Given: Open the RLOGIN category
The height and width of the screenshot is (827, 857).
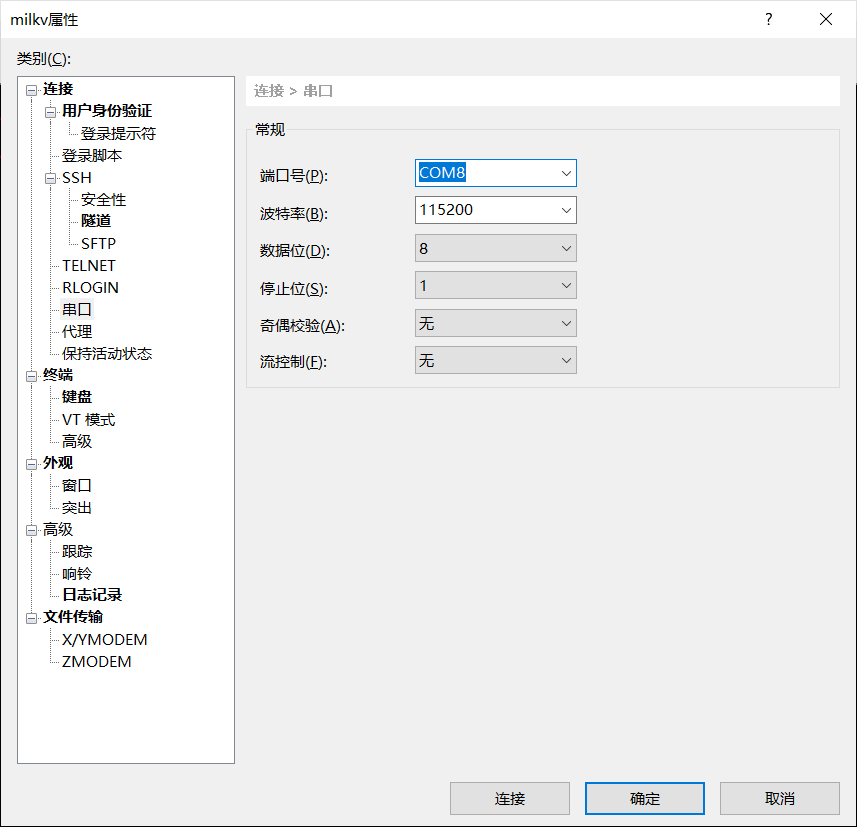Looking at the screenshot, I should pos(90,288).
